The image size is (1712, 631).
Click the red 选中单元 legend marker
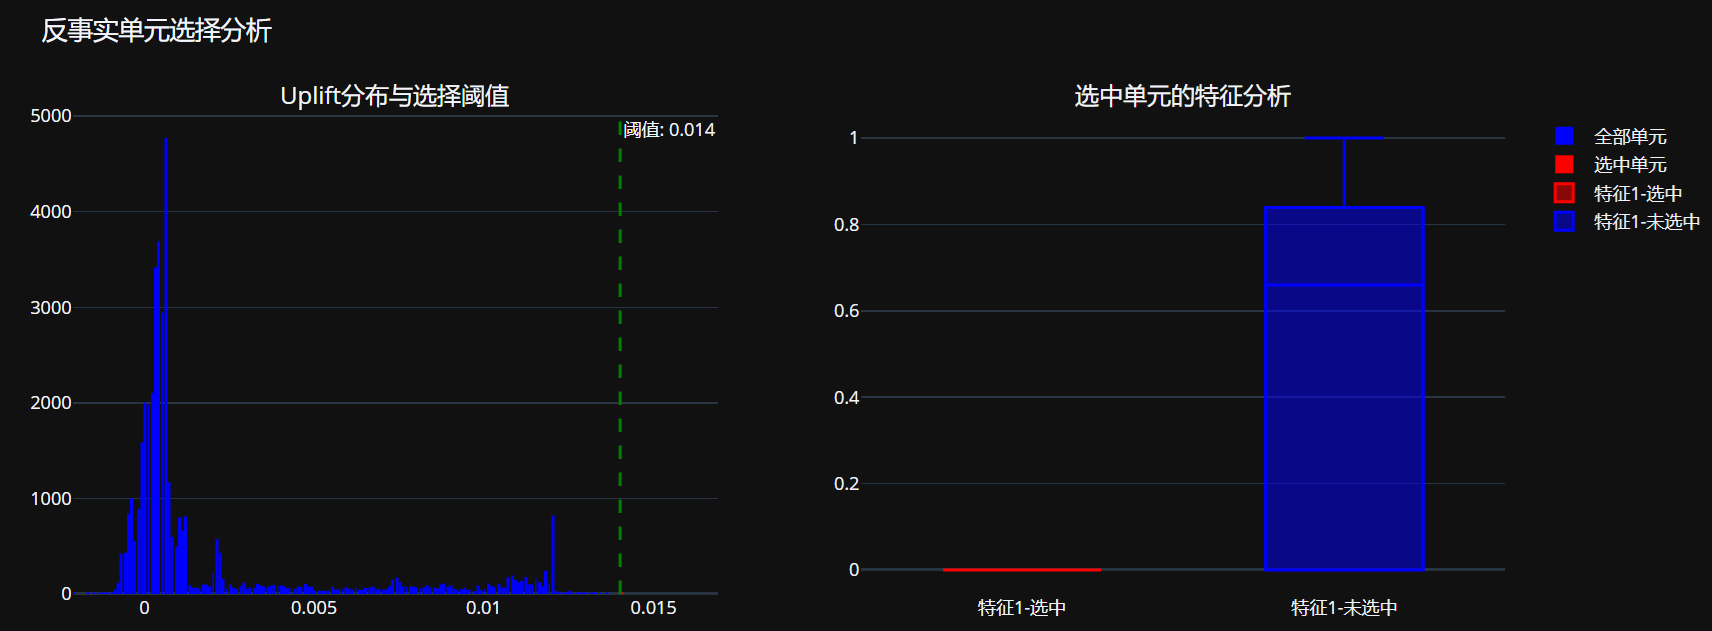(x=1564, y=164)
